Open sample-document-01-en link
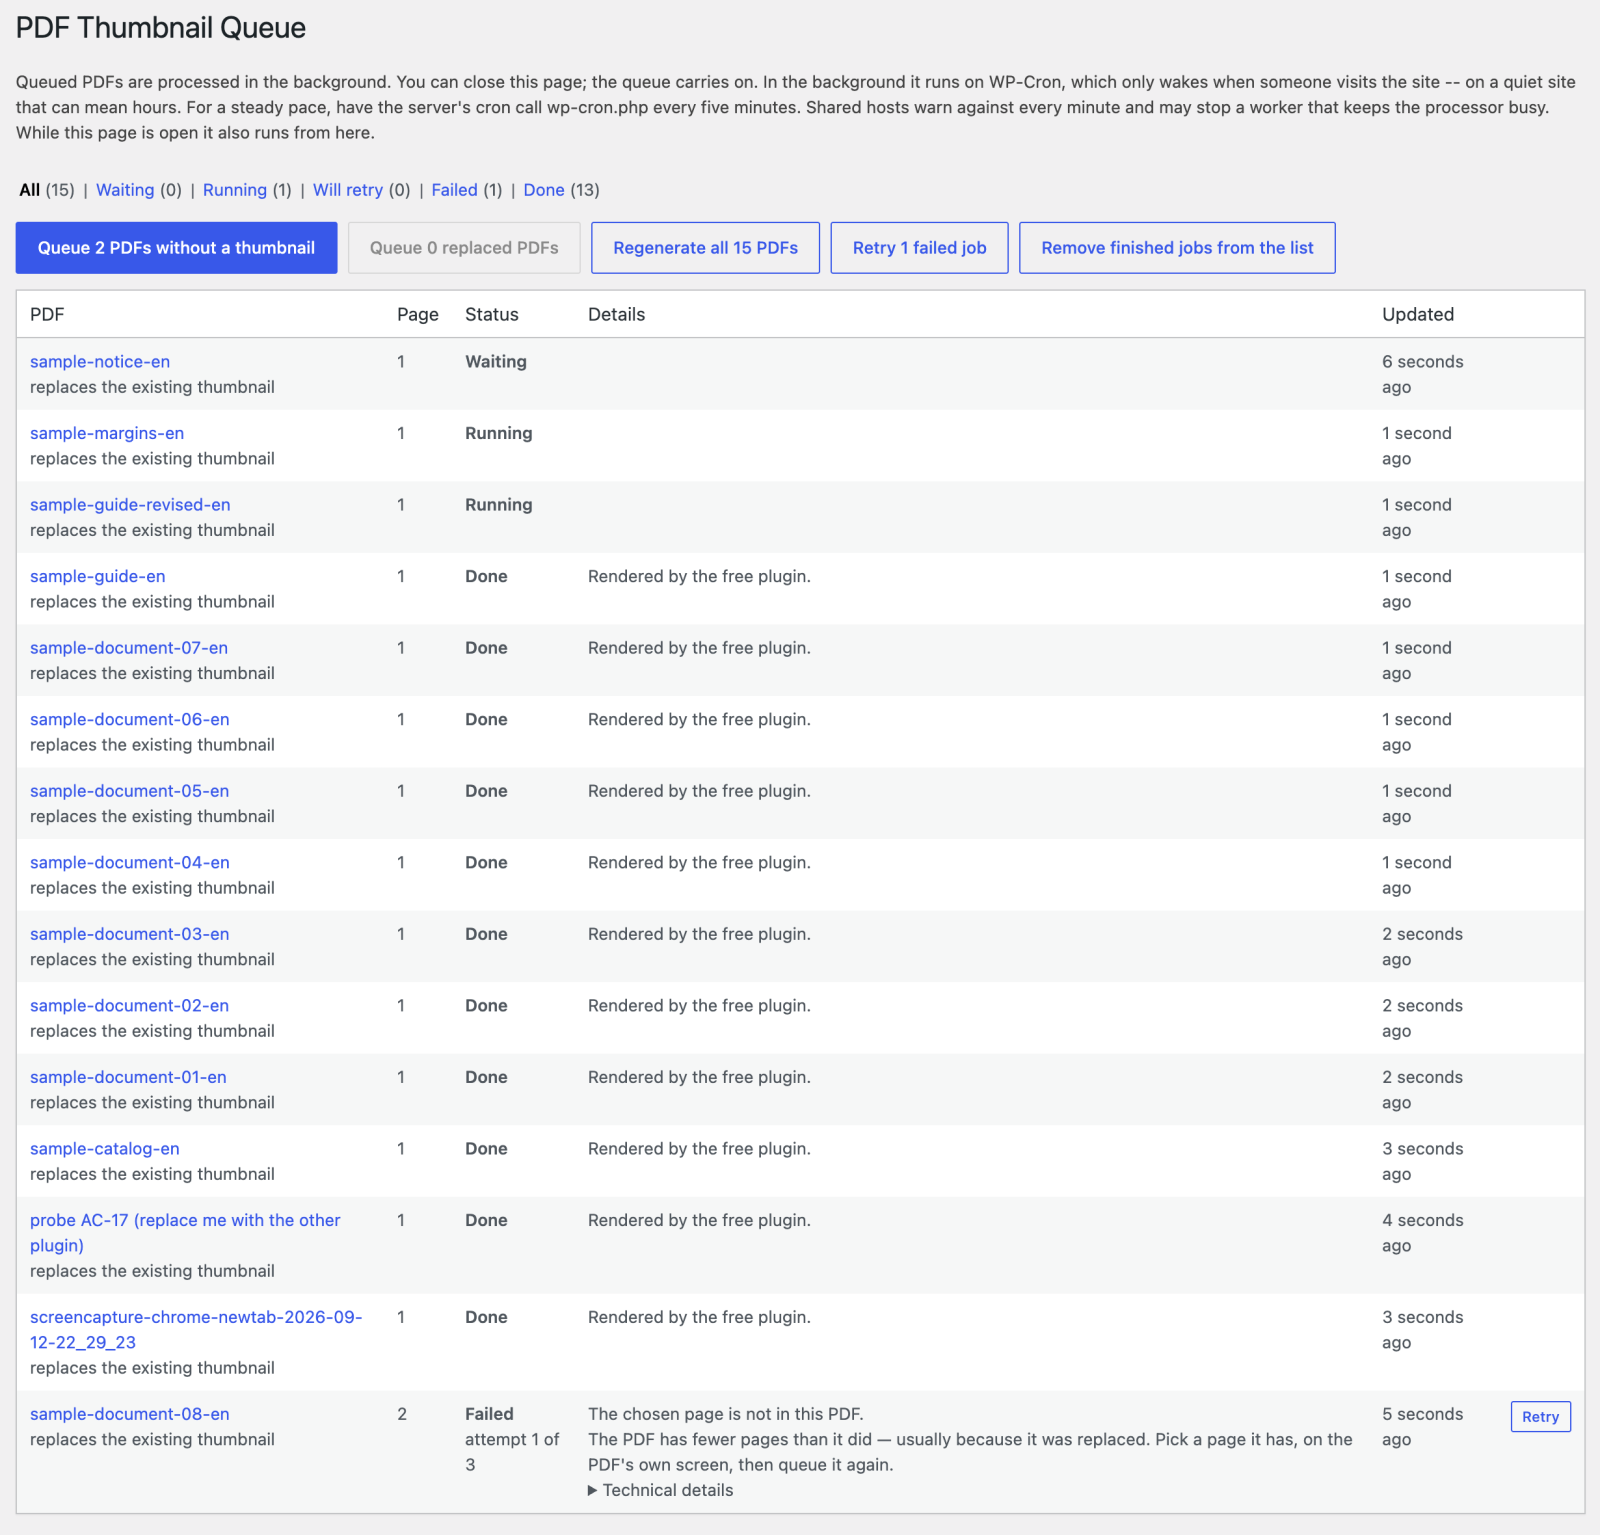 tap(128, 1077)
